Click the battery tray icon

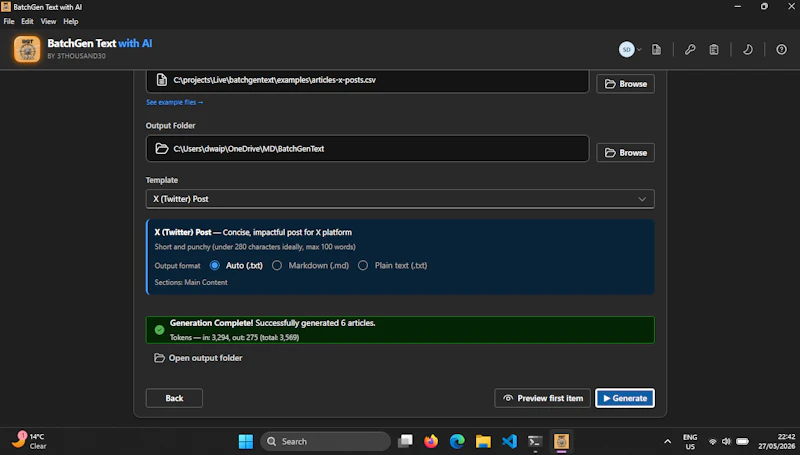click(742, 442)
